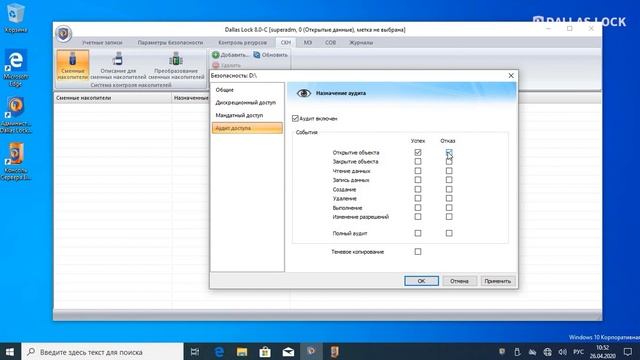Click the Обновить toolbar item

271,55
